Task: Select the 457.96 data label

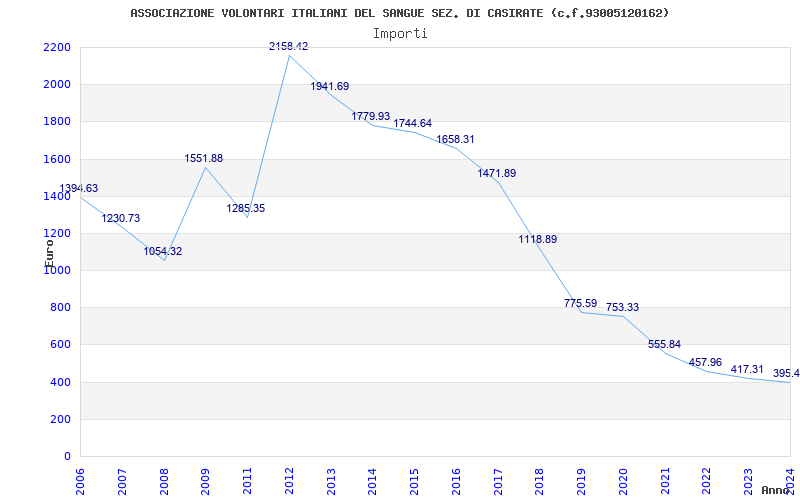Action: point(705,362)
